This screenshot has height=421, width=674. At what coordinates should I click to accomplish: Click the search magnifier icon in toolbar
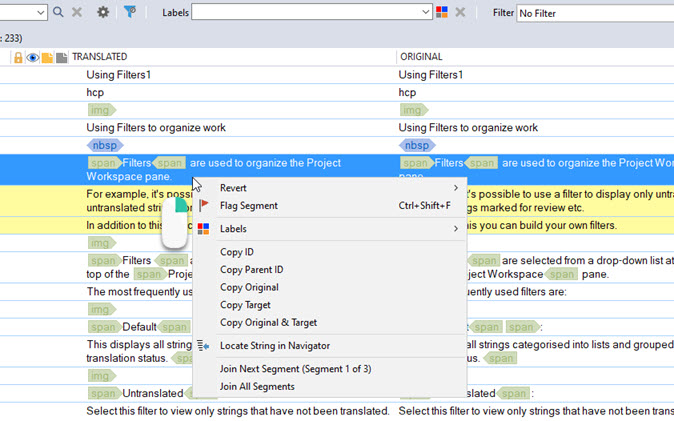(58, 12)
